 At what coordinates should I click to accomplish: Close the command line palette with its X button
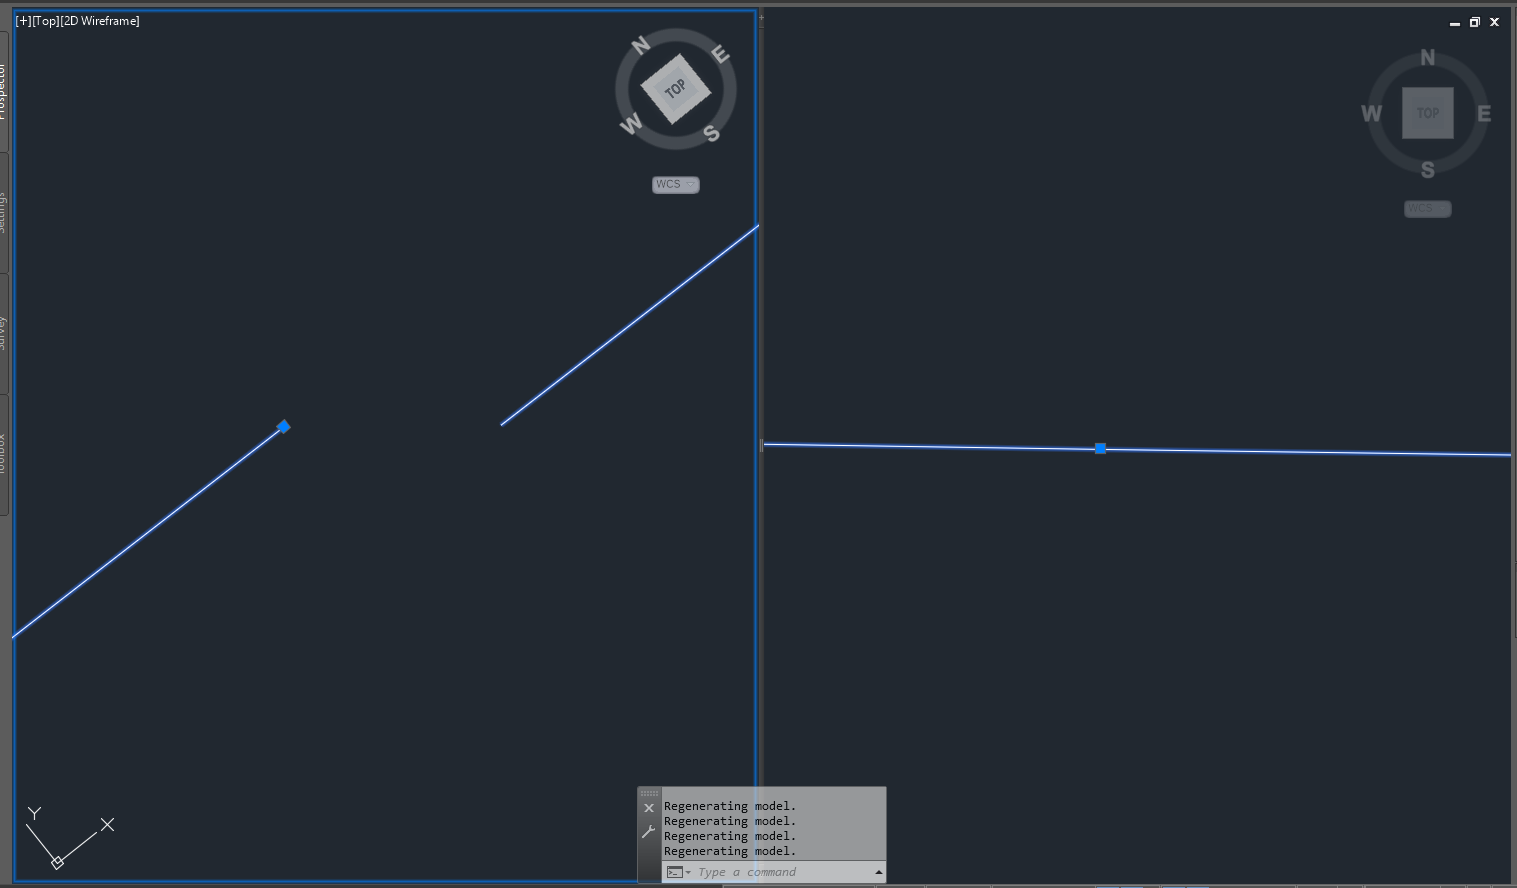648,807
